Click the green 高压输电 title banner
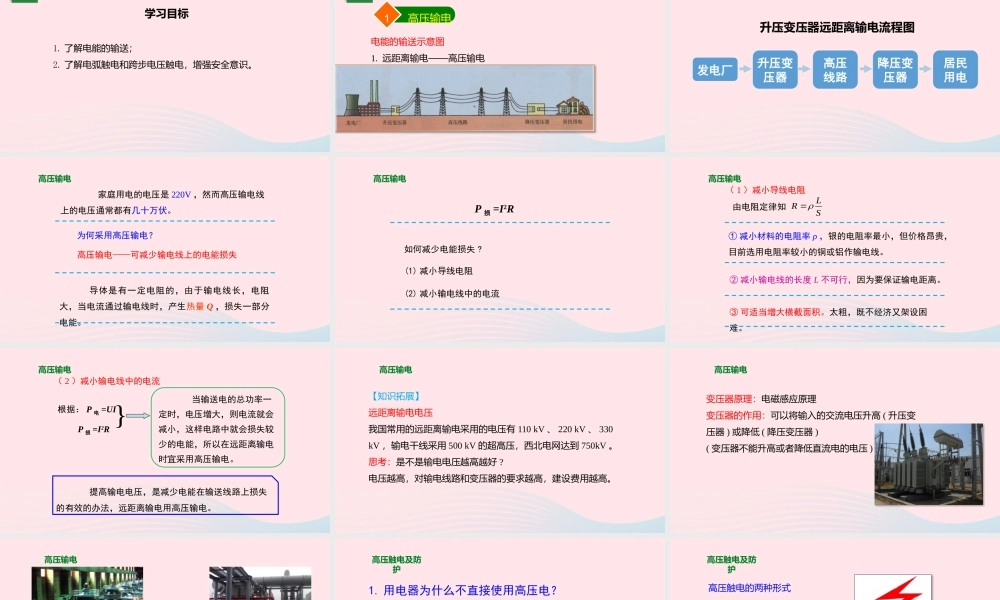This screenshot has width=1000, height=600. tap(427, 17)
